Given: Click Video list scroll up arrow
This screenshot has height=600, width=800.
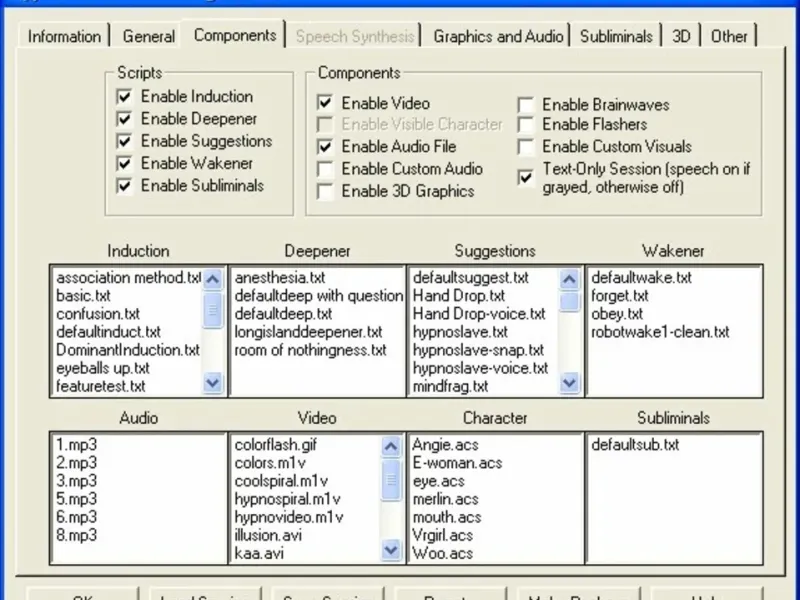Looking at the screenshot, I should 391,446.
